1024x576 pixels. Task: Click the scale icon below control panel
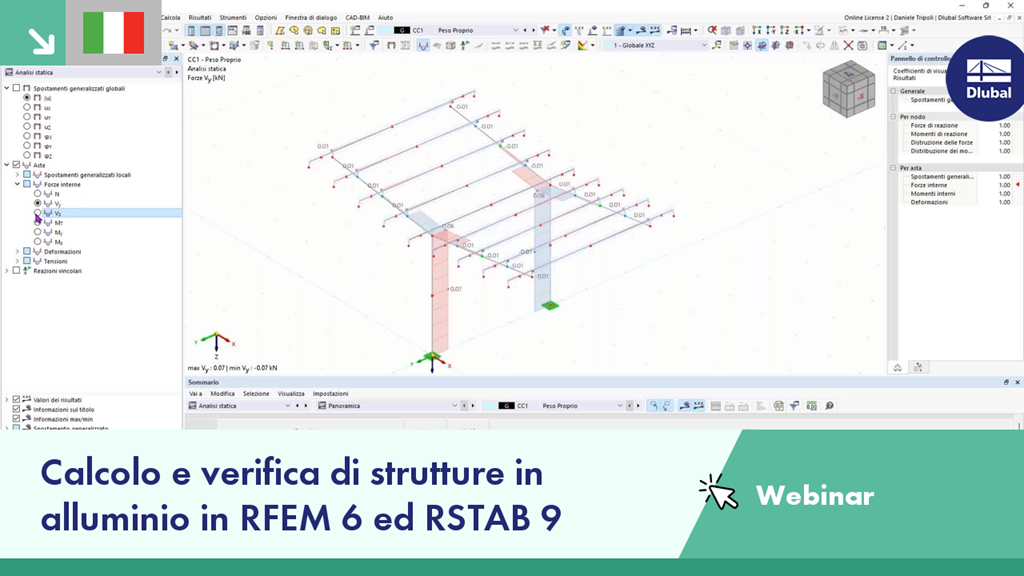[x=897, y=368]
